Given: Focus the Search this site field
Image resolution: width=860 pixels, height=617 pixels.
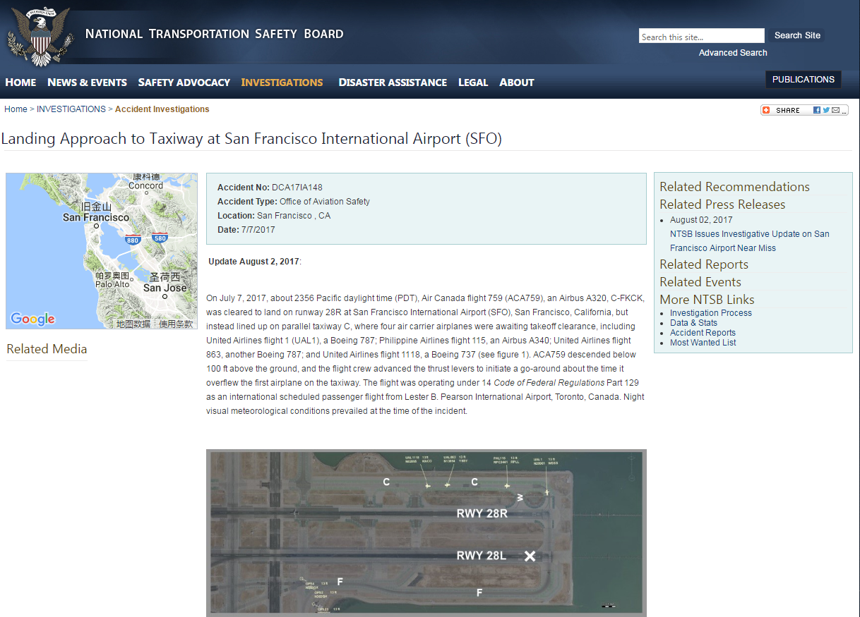Looking at the screenshot, I should click(701, 36).
